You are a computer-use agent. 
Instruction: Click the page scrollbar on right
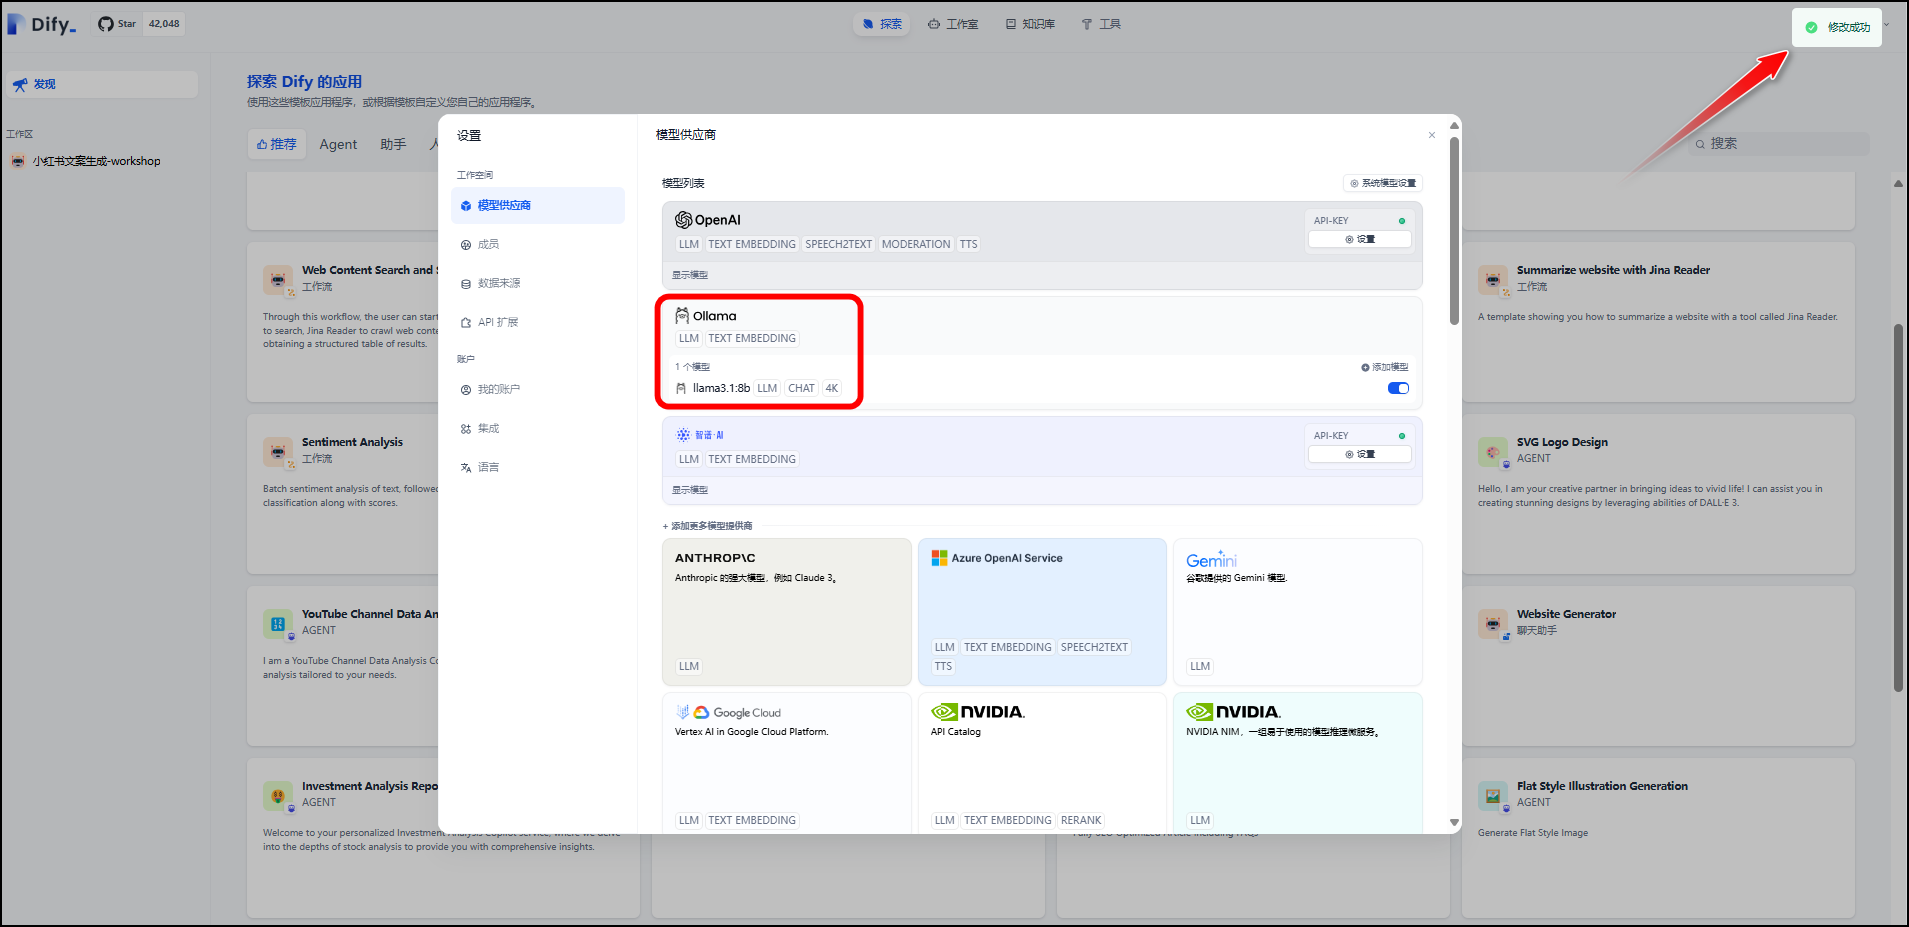point(1898,508)
